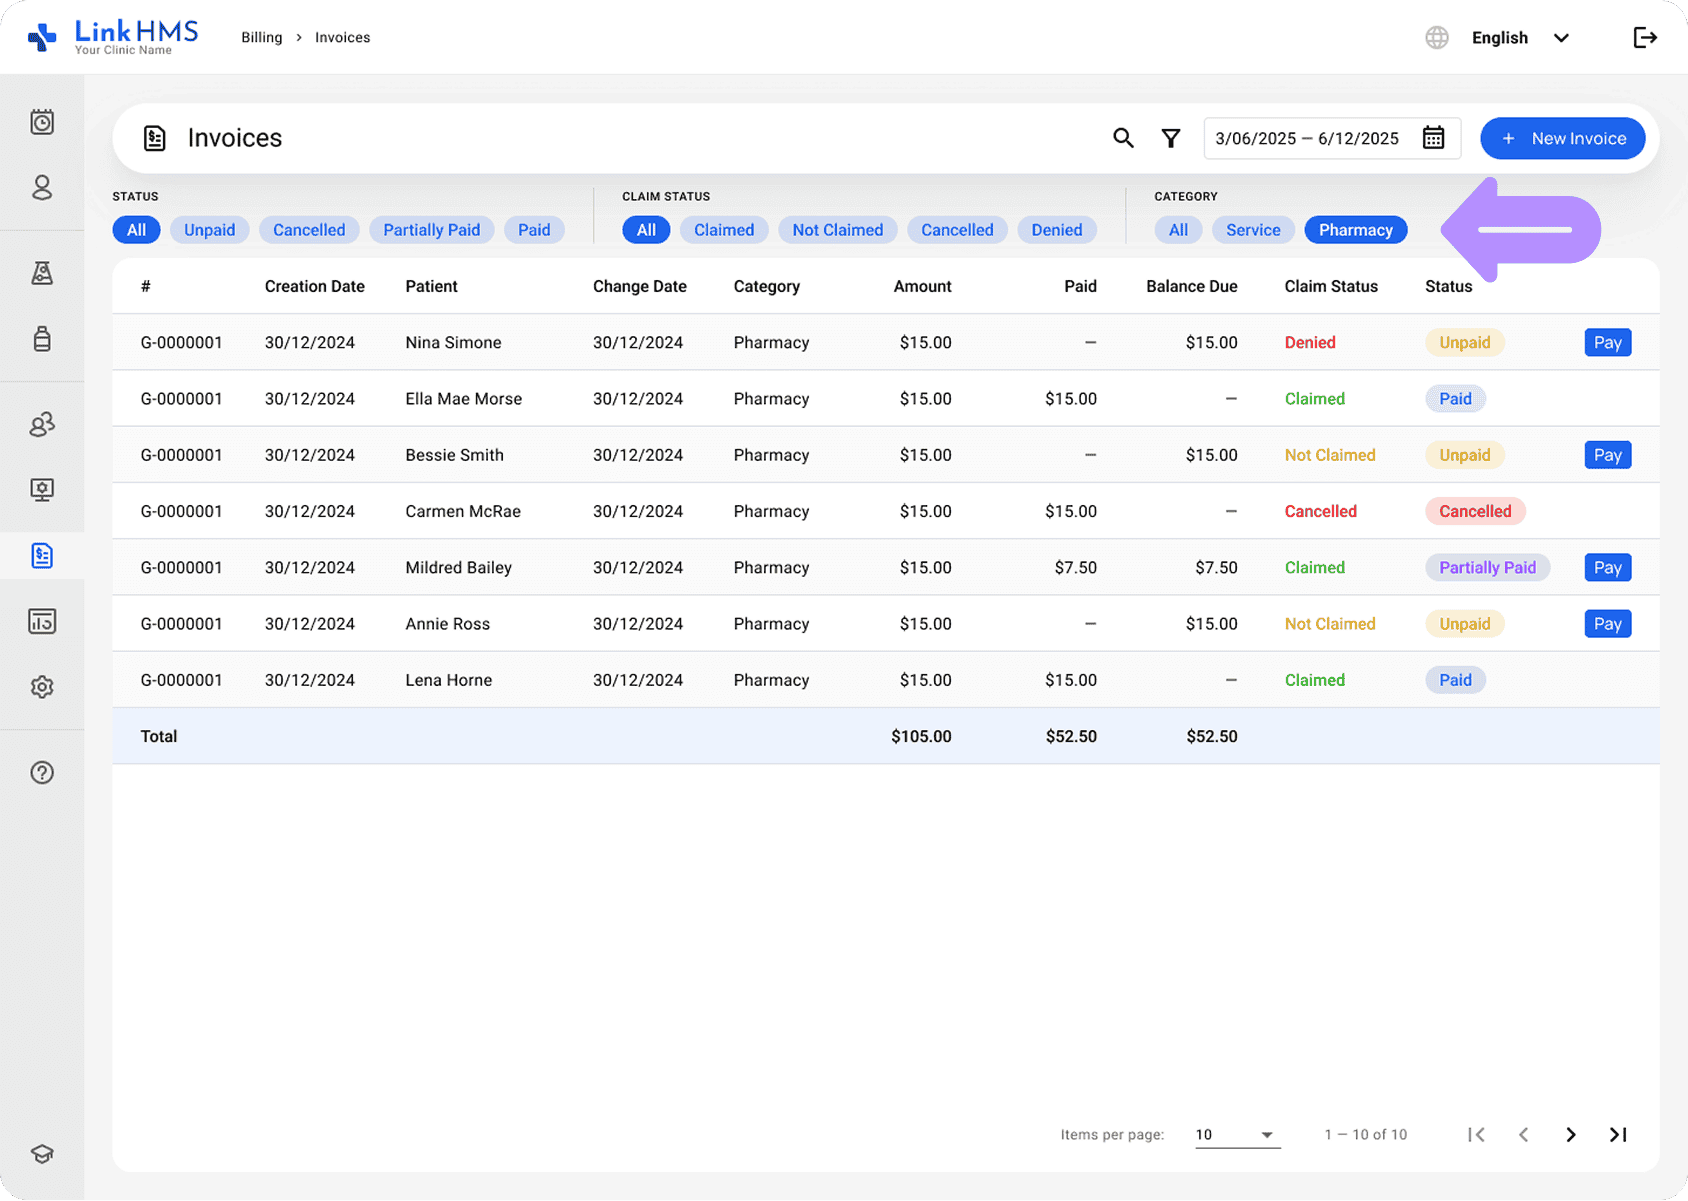Select the All category chip
Image resolution: width=1688 pixels, height=1201 pixels.
[x=1178, y=230]
